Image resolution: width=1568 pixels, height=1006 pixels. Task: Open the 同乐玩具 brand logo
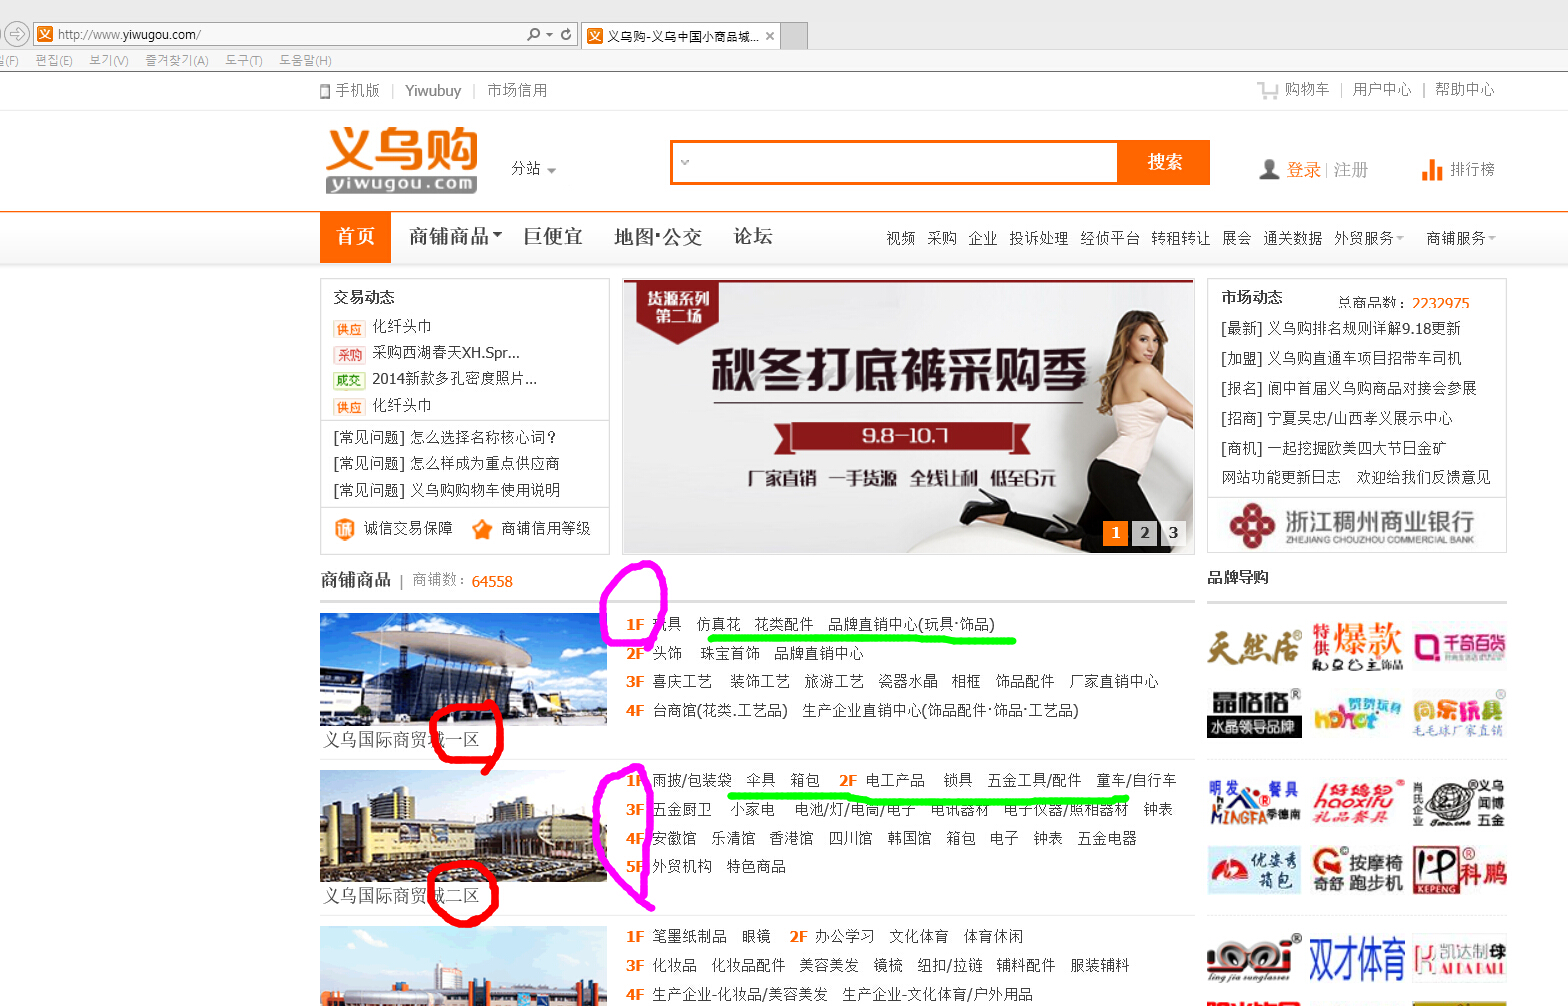click(1459, 713)
